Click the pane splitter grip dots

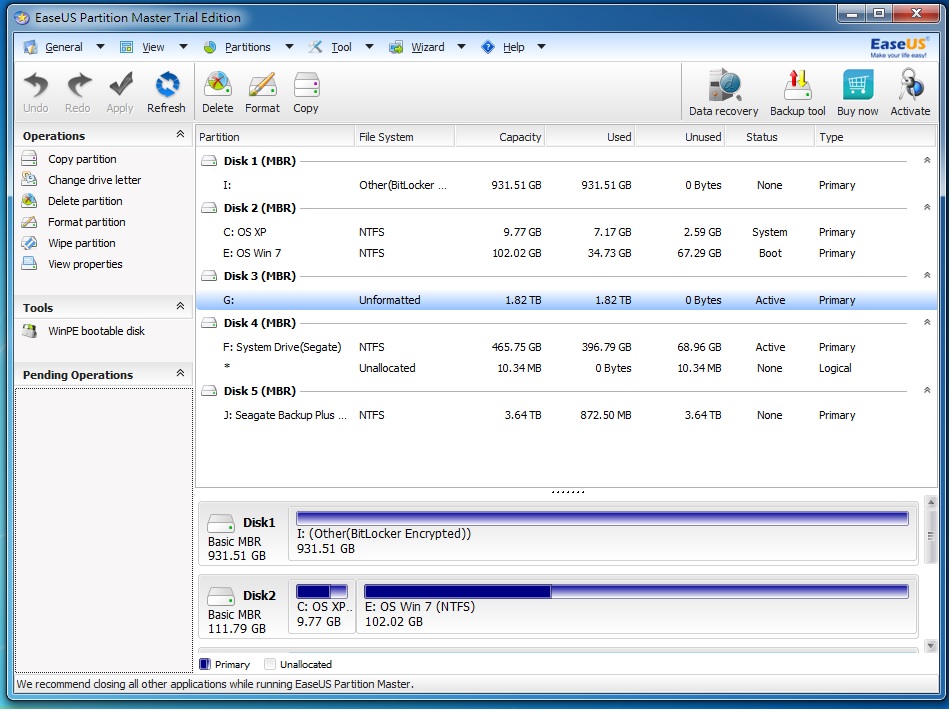[x=568, y=491]
